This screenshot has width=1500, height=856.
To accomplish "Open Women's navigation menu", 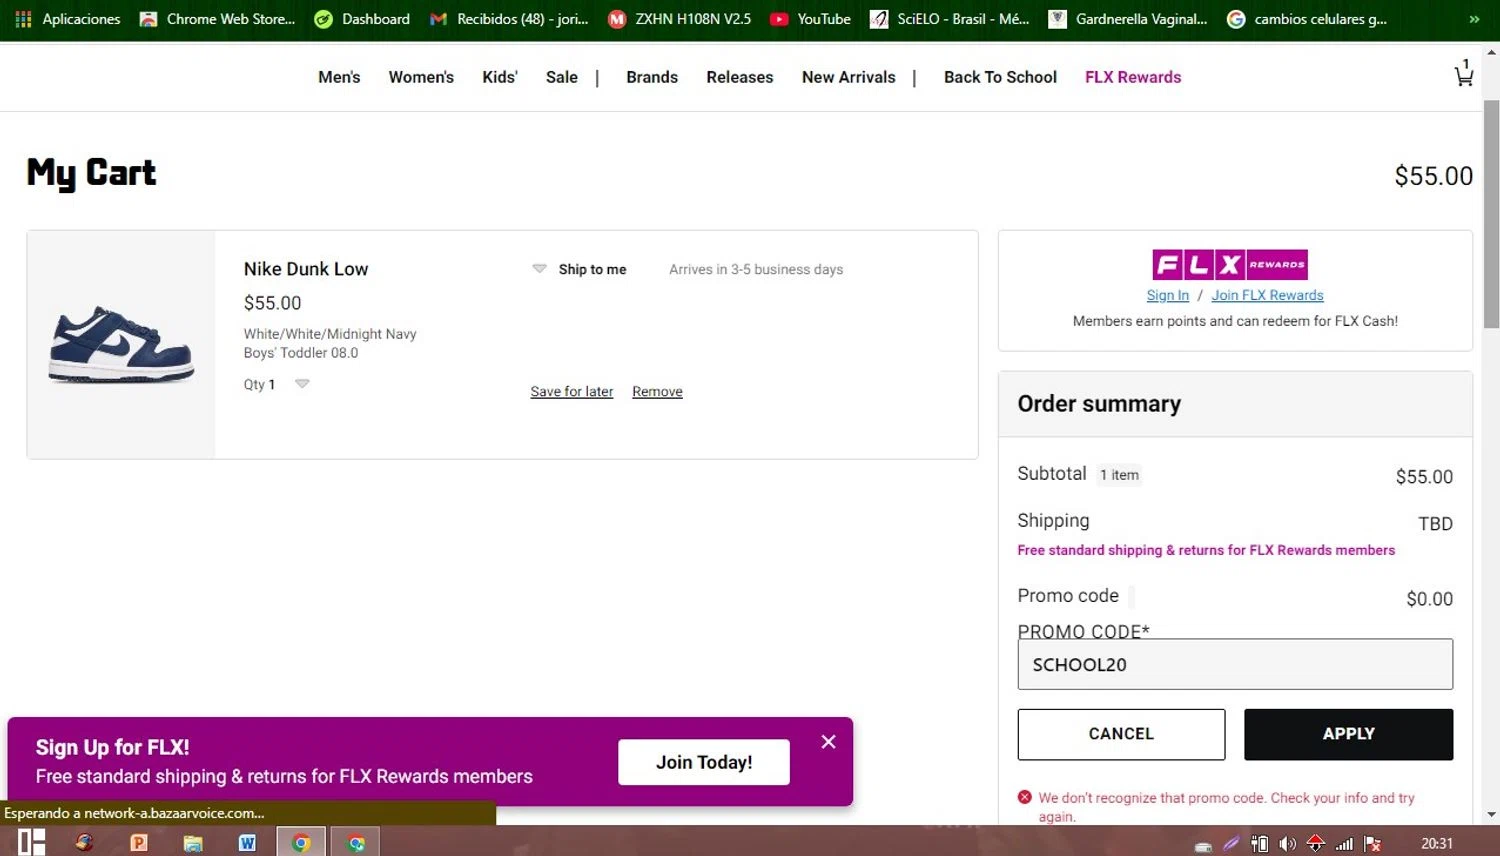I will coord(421,77).
